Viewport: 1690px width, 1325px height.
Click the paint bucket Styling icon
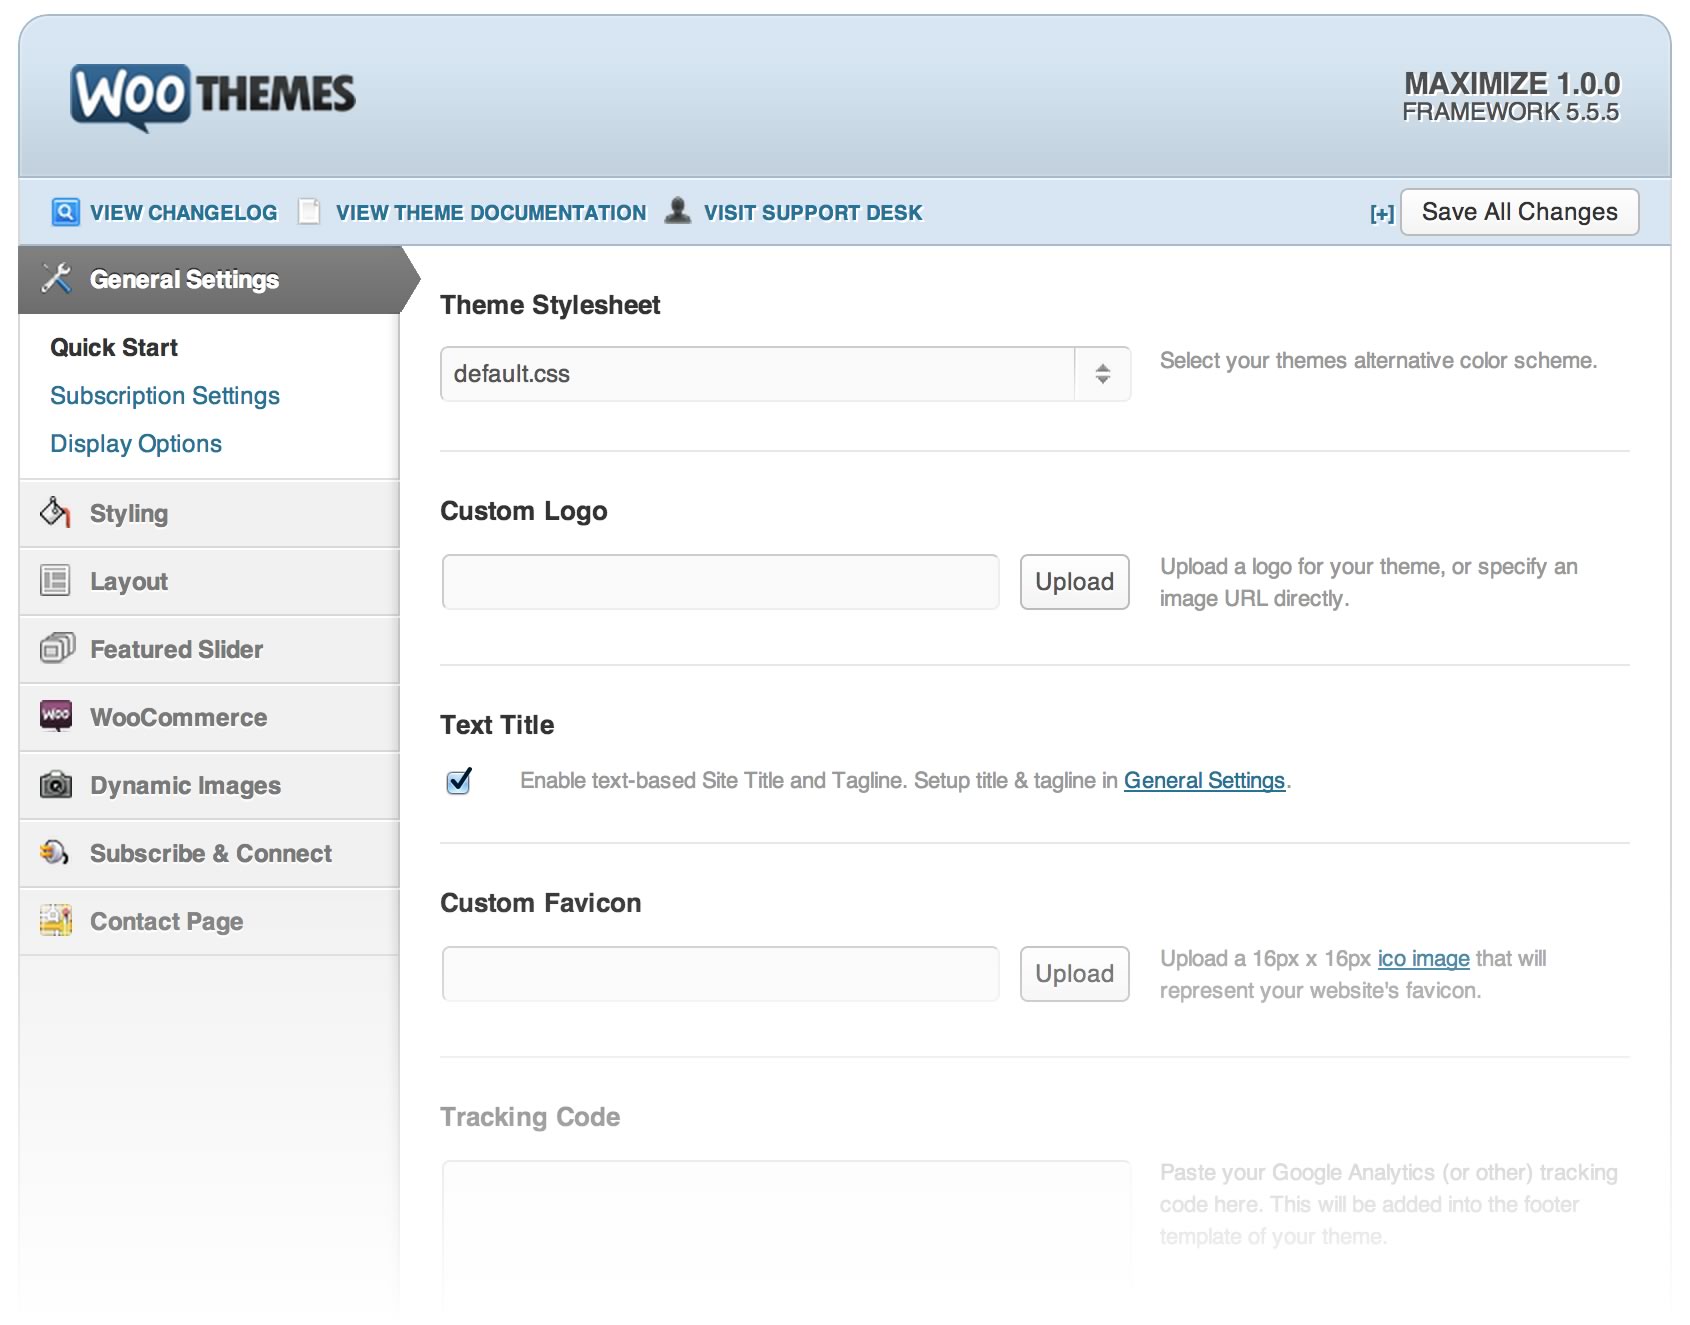55,513
